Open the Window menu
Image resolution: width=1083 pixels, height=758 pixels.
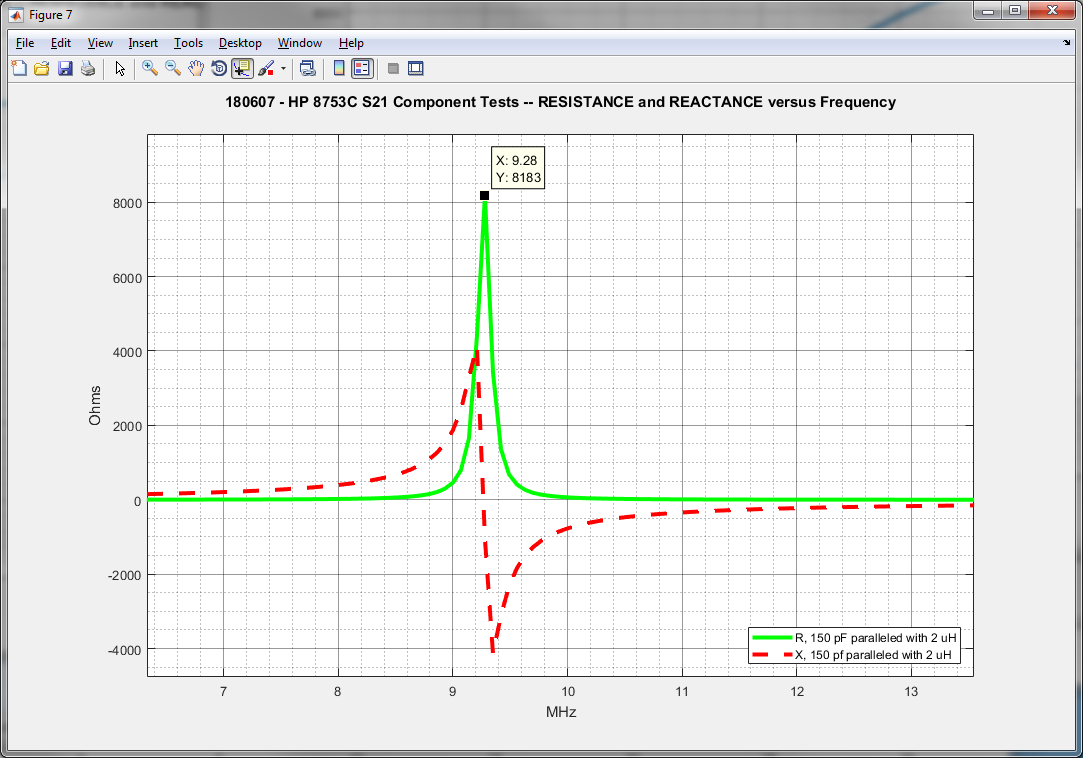(300, 43)
